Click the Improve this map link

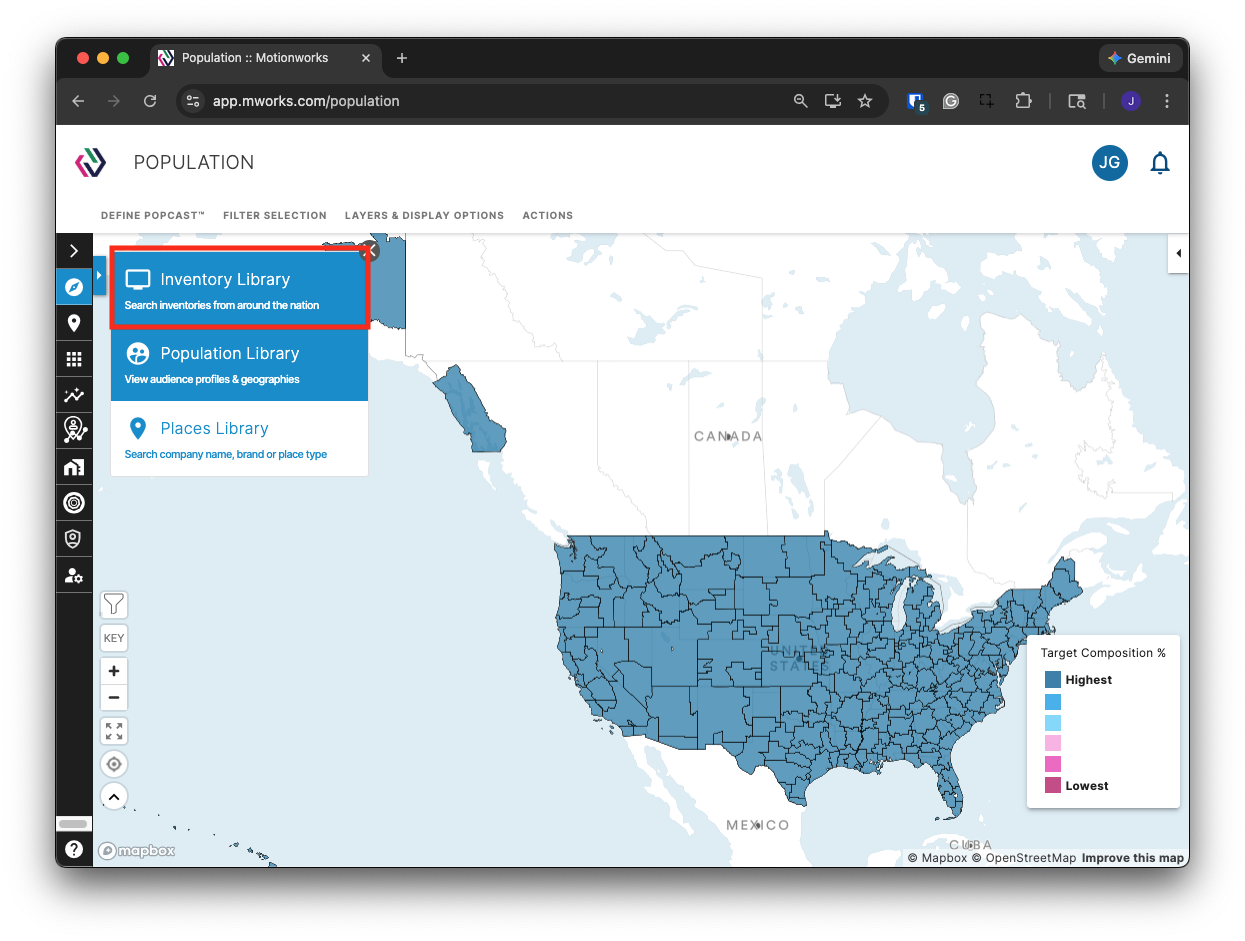point(1133,858)
